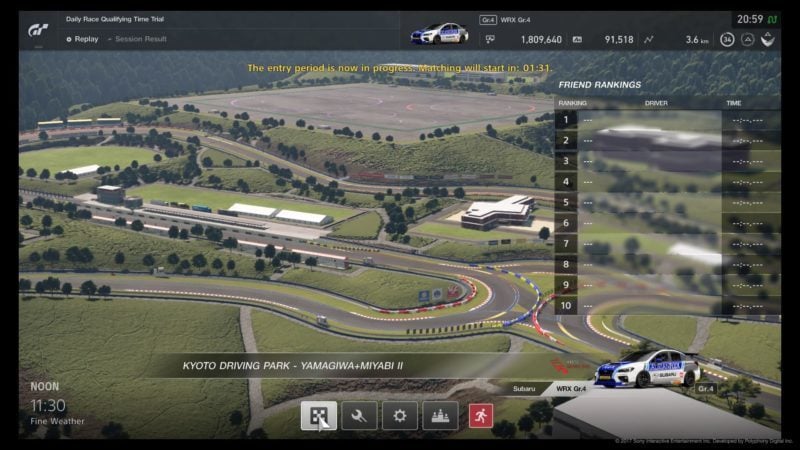
Task: Click the large Subaru WRX car image at the bottom
Action: click(648, 368)
